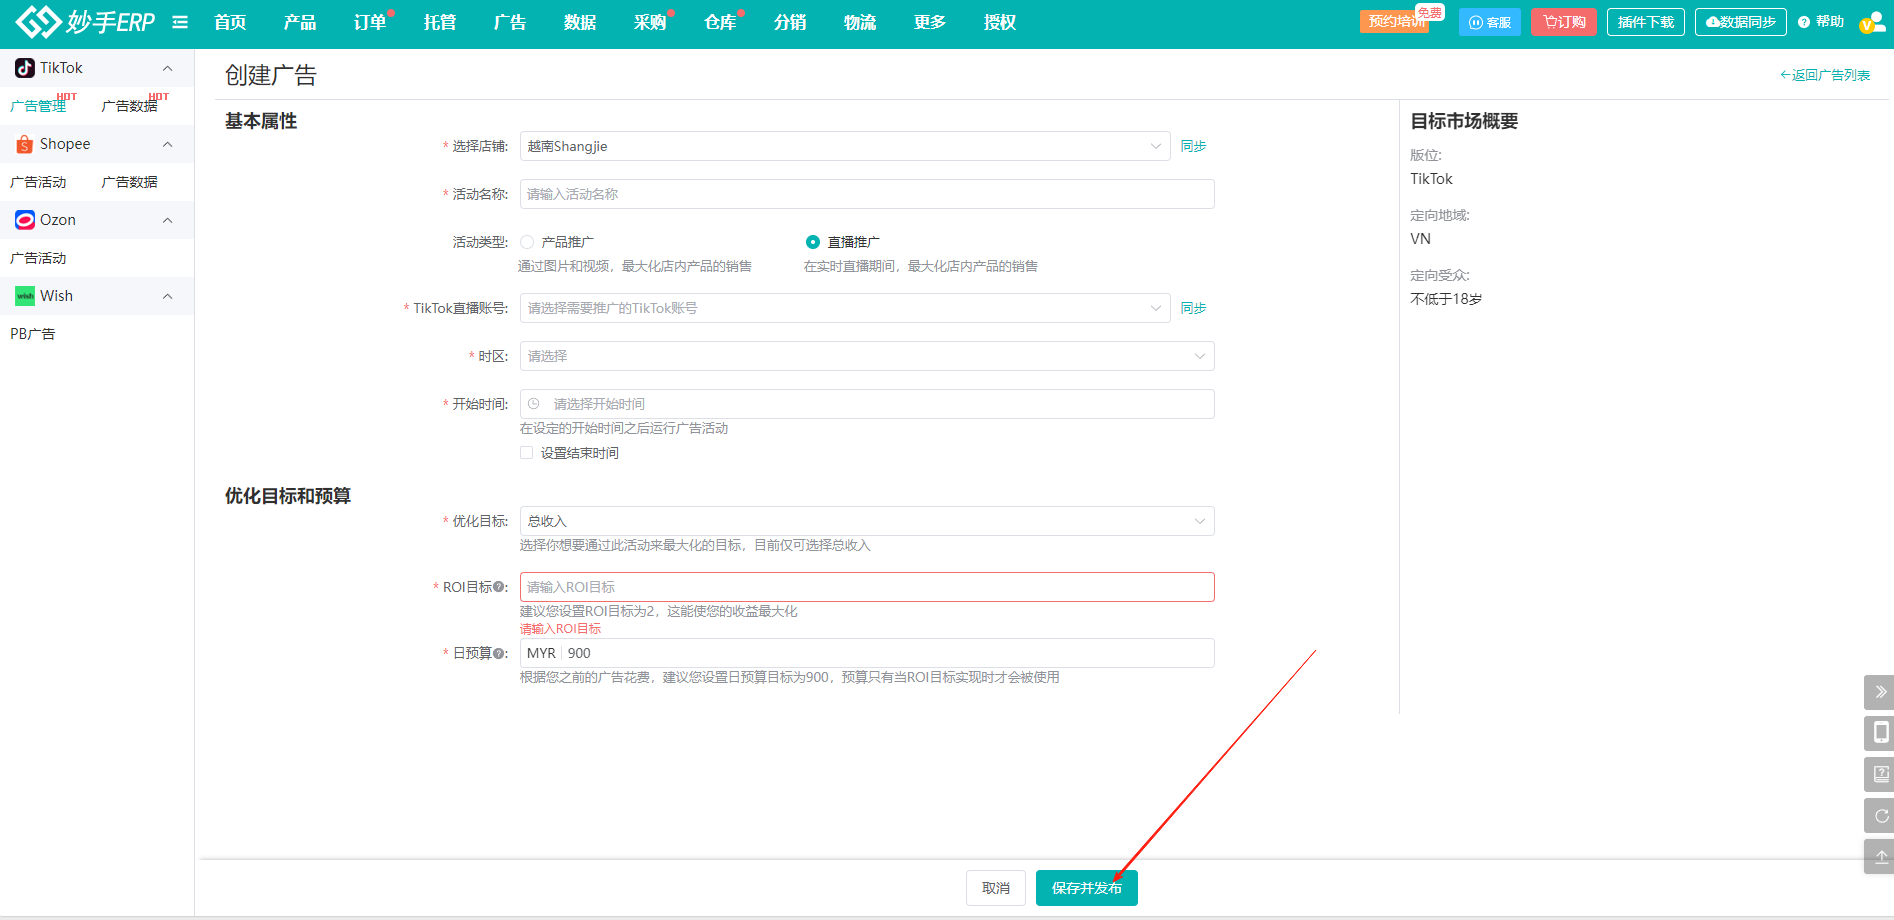The height and width of the screenshot is (920, 1894).
Task: Open the 物流 menu
Action: pyautogui.click(x=860, y=22)
